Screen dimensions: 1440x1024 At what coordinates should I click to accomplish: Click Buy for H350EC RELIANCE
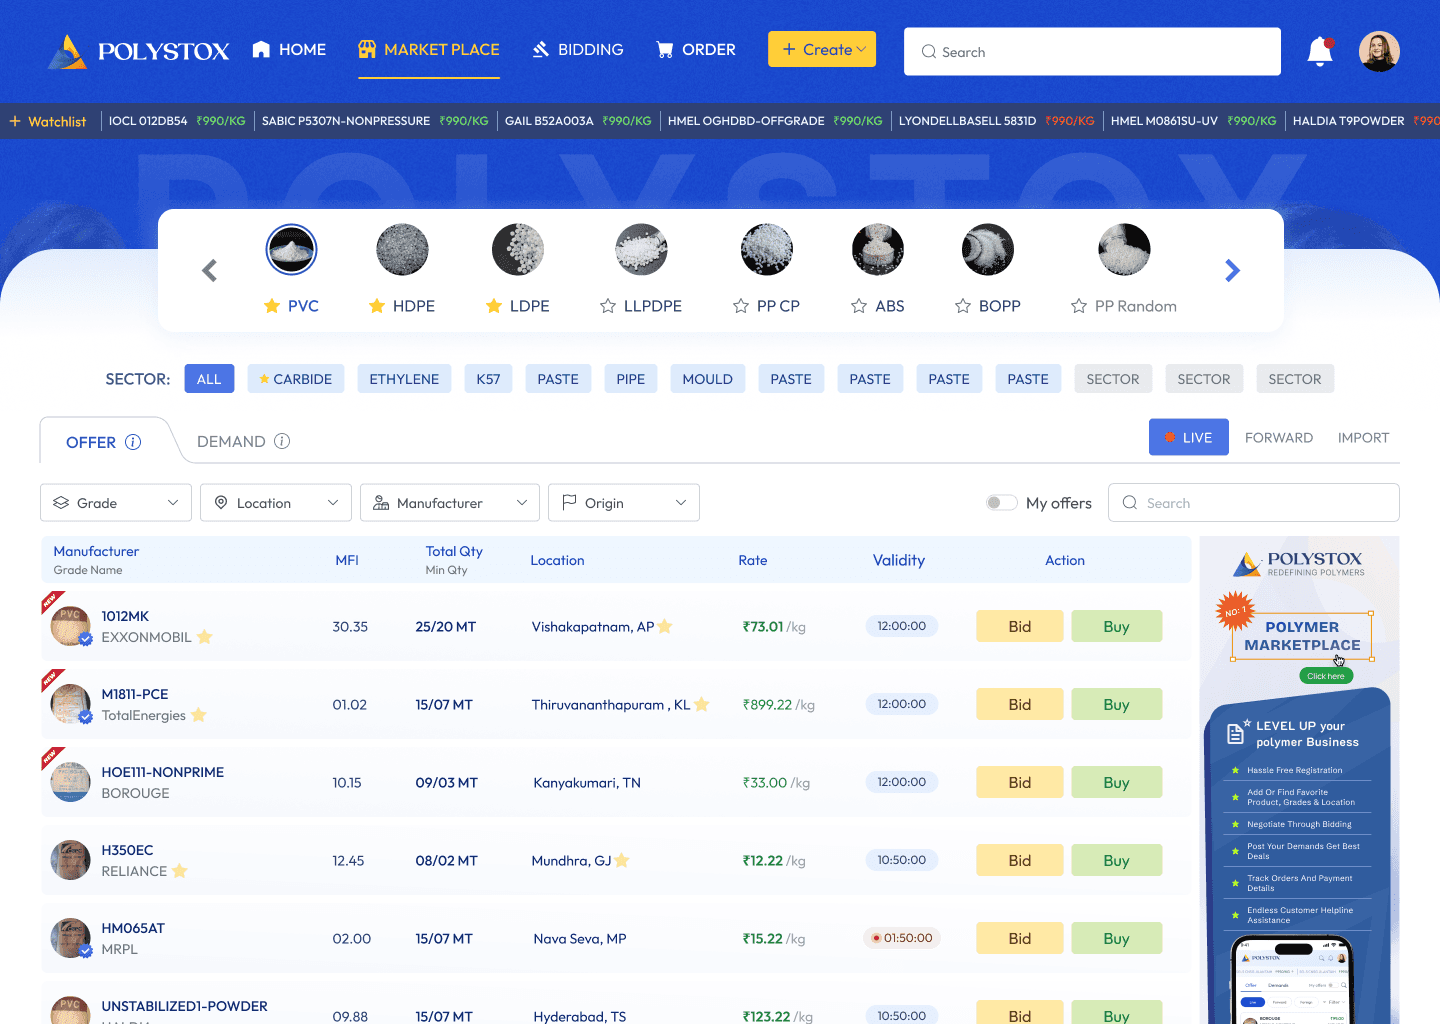click(x=1117, y=860)
